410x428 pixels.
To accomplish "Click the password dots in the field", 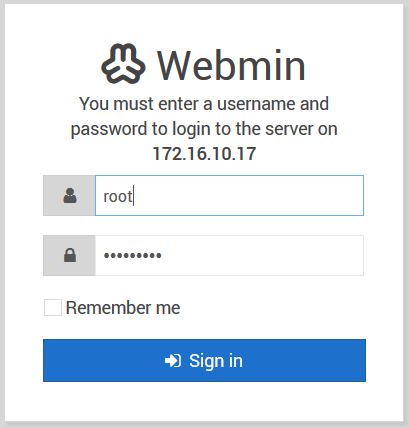I will click(133, 256).
